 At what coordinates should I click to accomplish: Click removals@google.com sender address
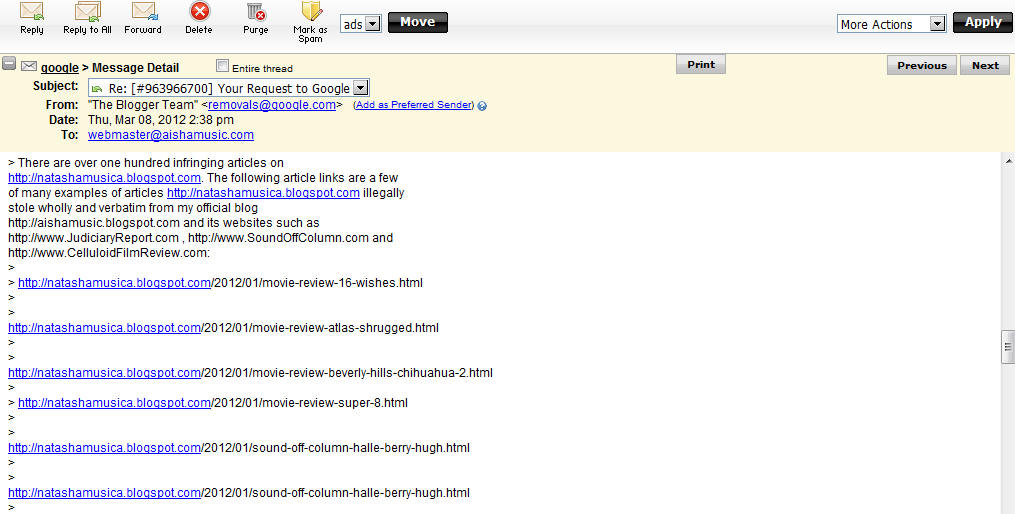tap(272, 105)
